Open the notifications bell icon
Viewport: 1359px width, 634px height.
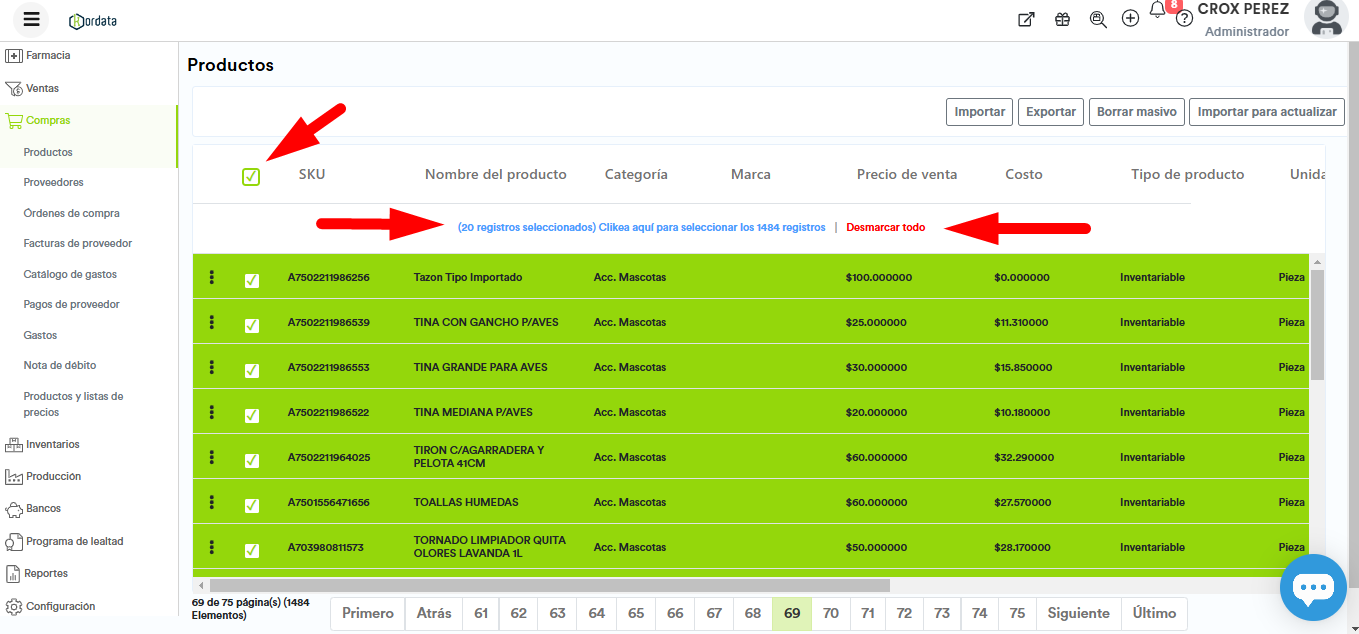[x=1158, y=11]
